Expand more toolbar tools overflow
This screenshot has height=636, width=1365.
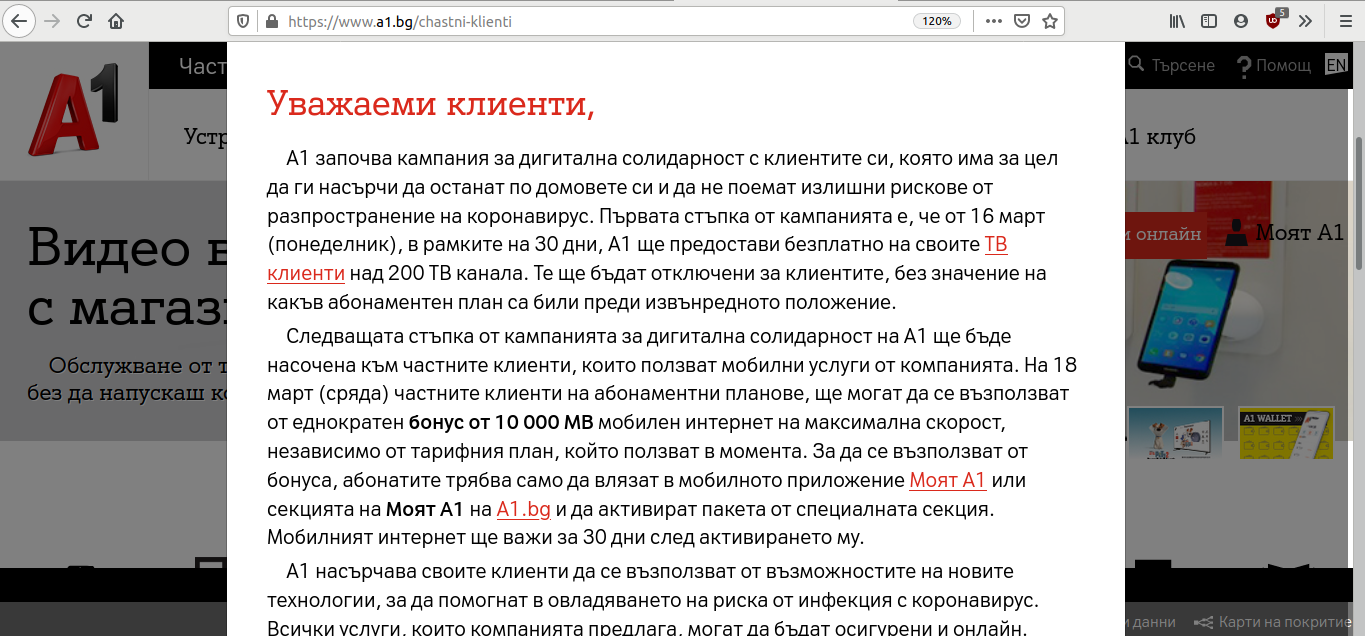click(x=1305, y=21)
